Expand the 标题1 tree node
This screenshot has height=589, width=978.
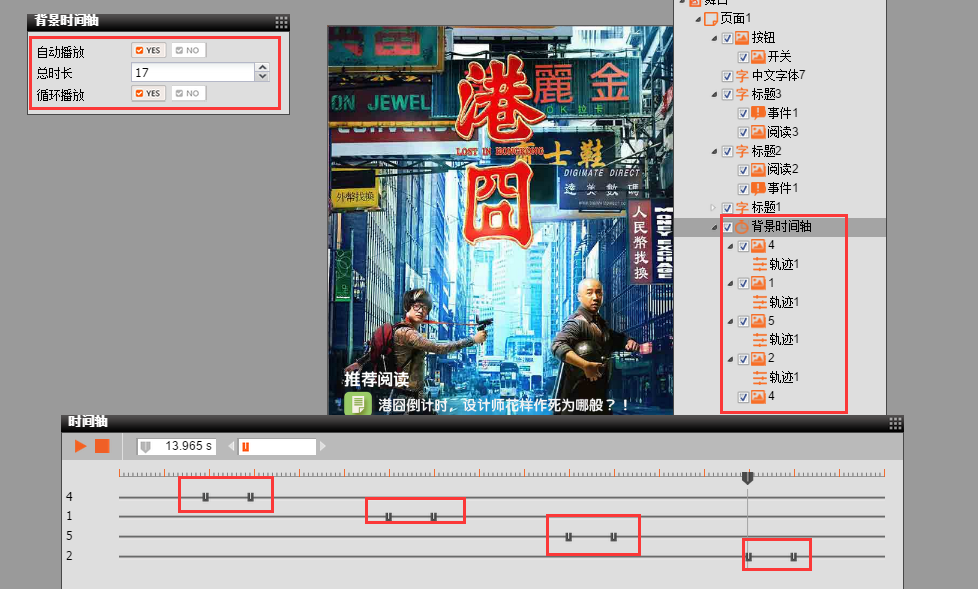[x=714, y=208]
